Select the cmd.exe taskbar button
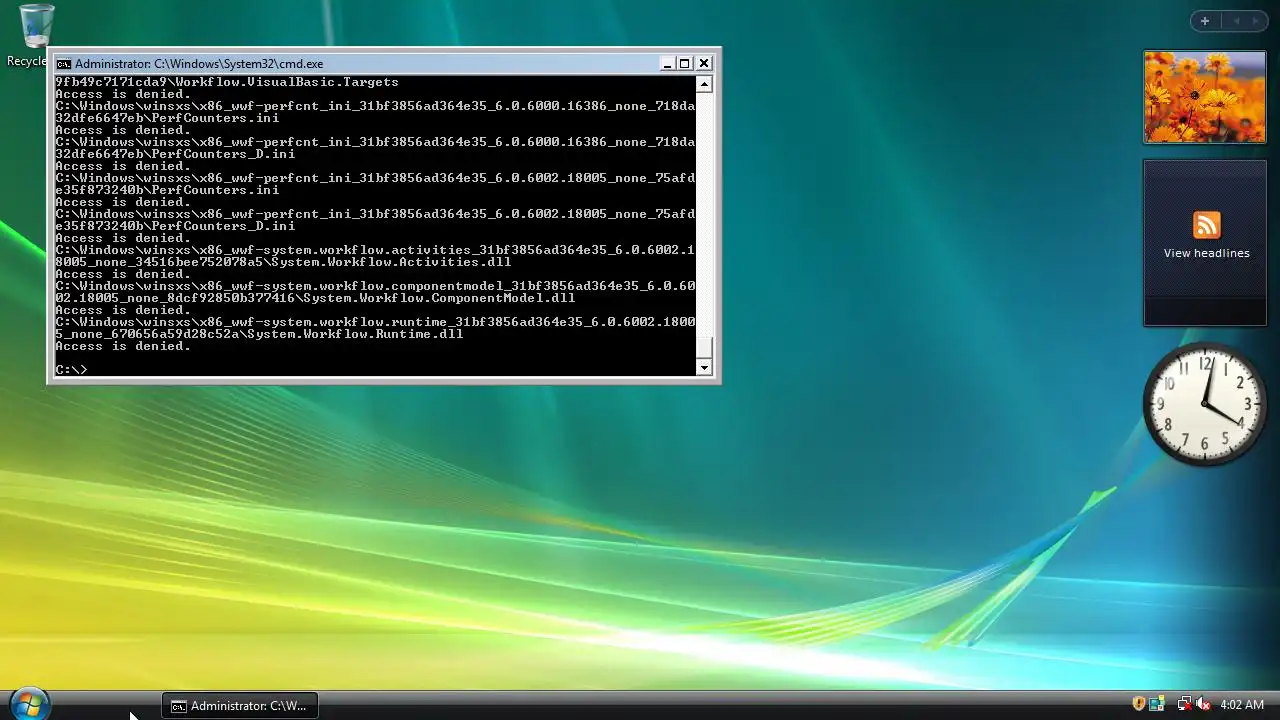 coord(240,705)
